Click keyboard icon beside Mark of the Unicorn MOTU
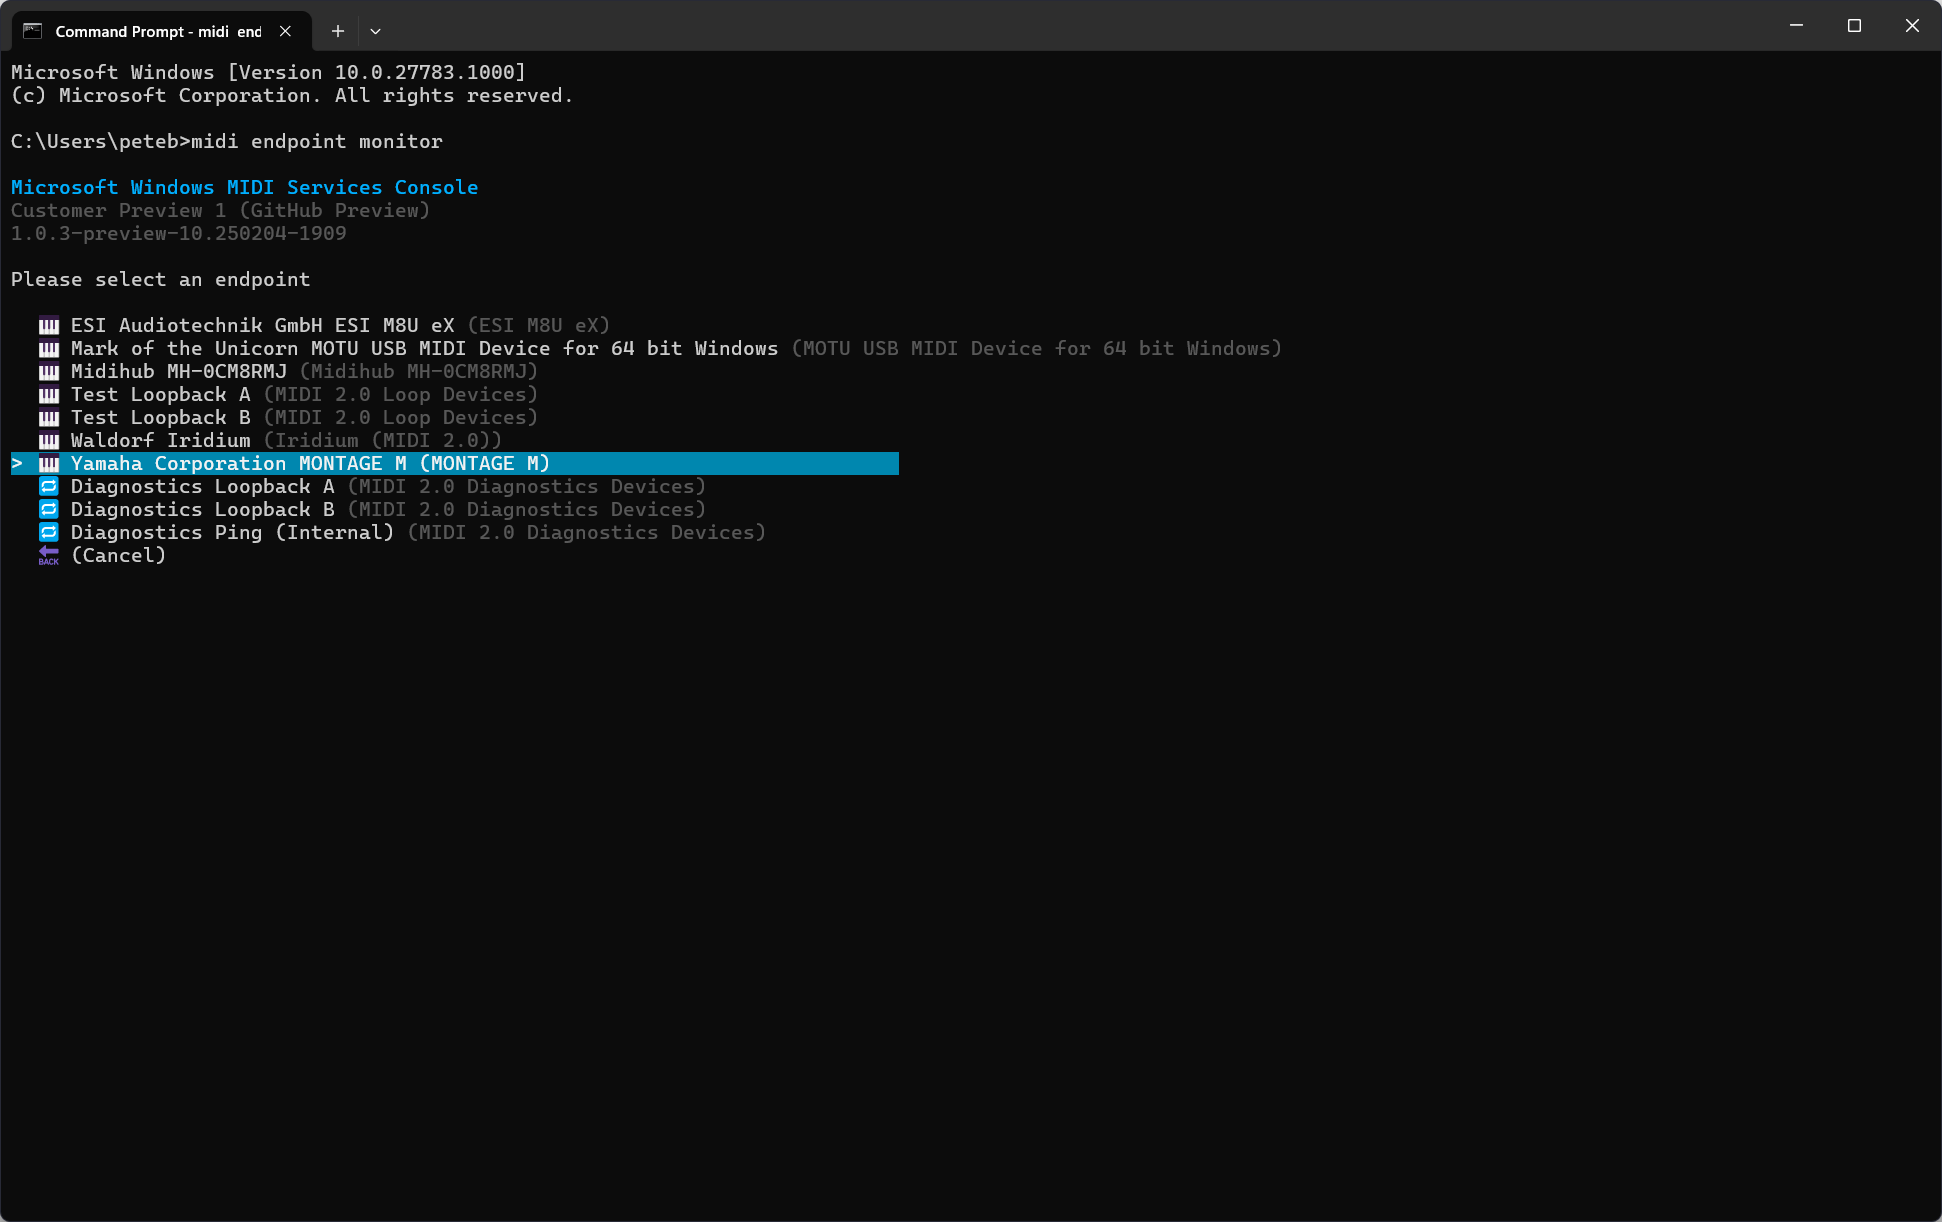The image size is (1942, 1222). pyautogui.click(x=49, y=349)
